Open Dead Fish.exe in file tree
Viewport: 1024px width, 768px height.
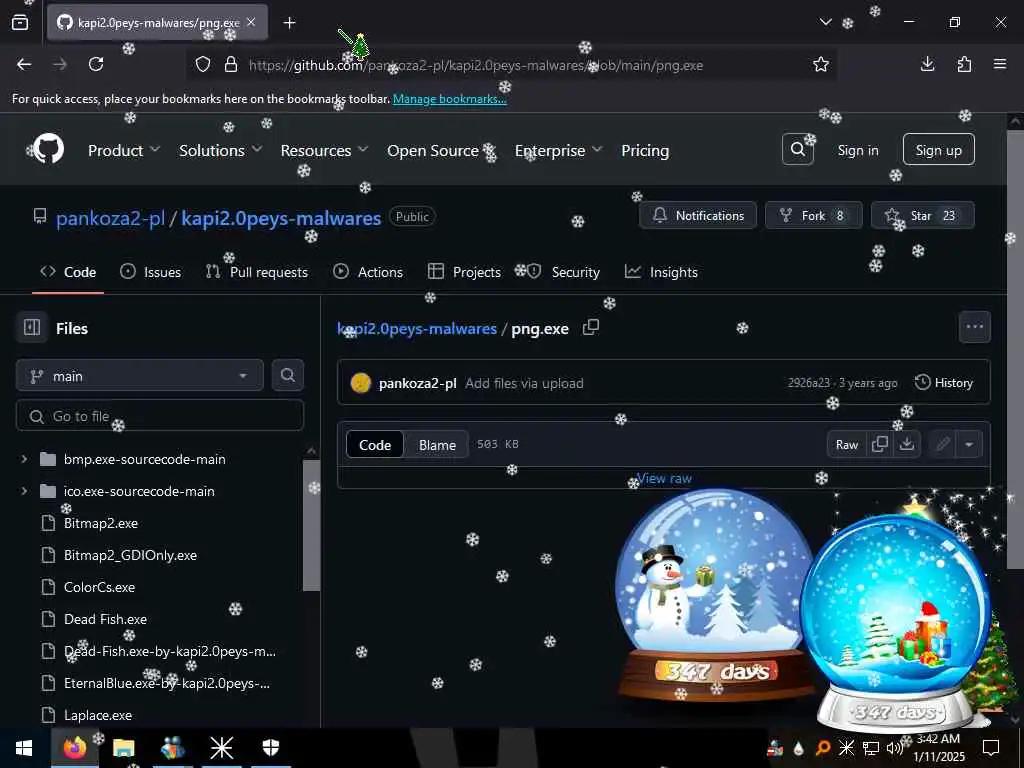click(x=105, y=618)
